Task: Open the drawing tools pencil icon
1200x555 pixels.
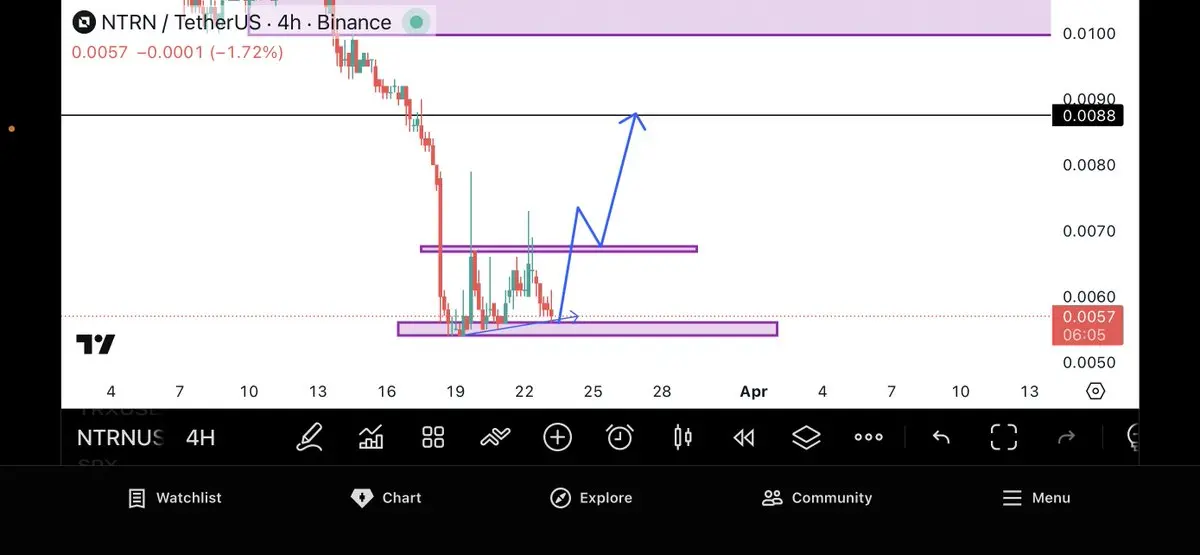Action: [310, 437]
